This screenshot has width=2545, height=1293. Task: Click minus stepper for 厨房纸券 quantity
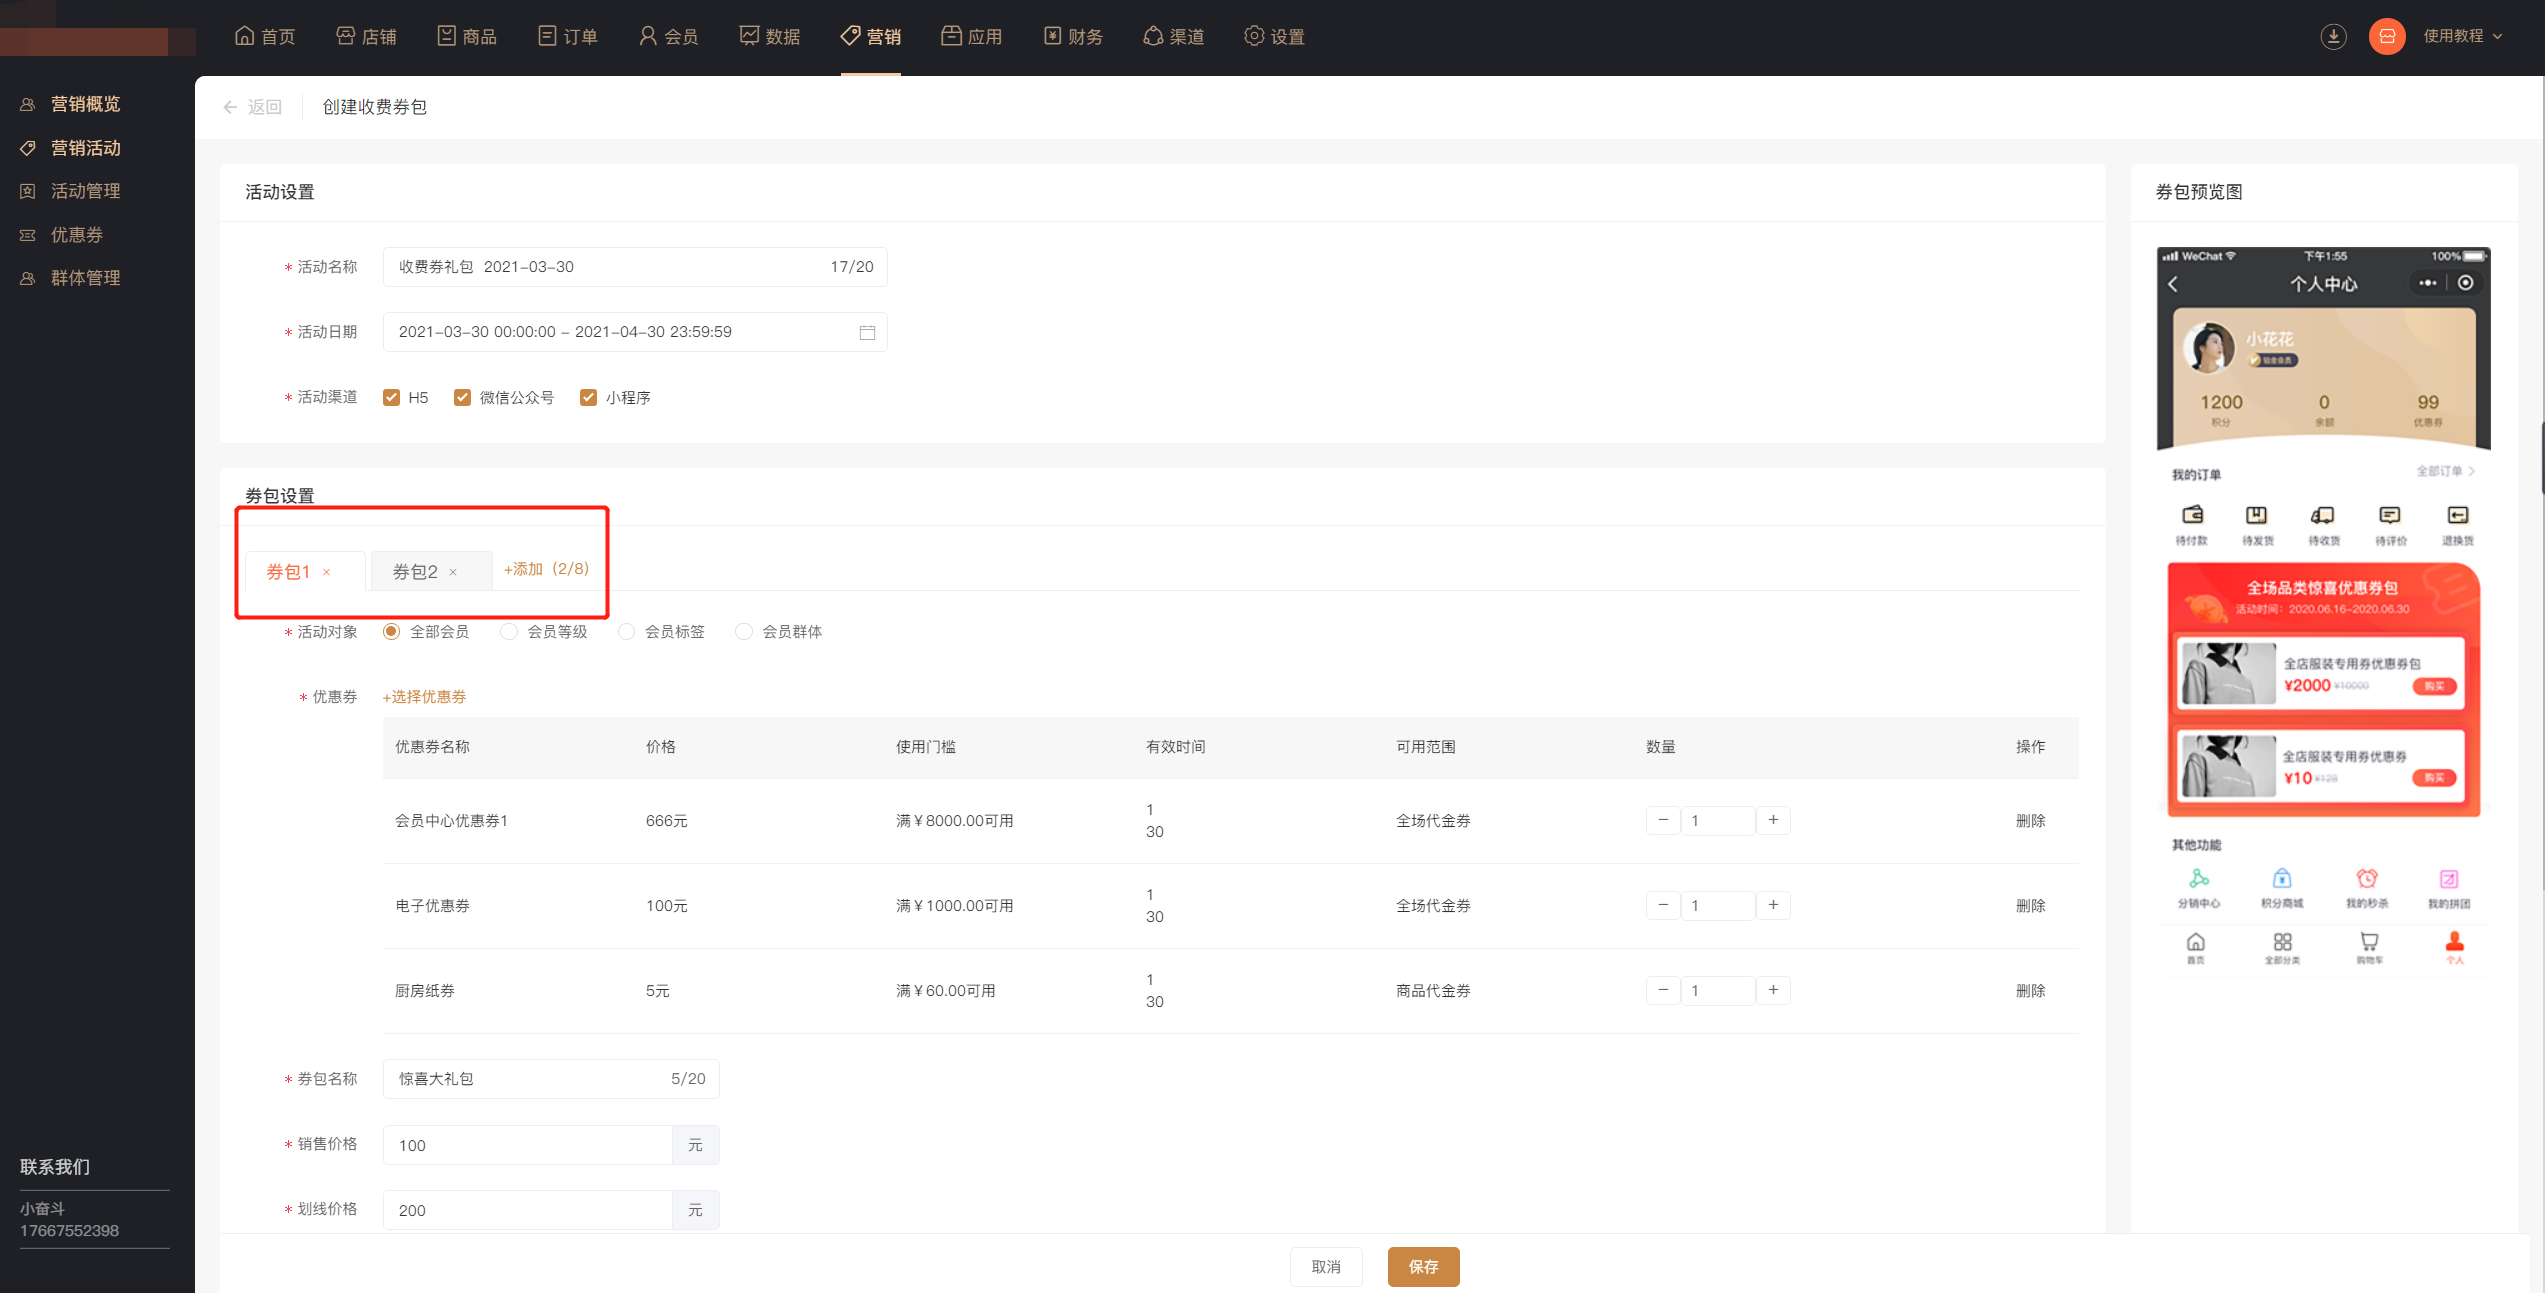1663,990
